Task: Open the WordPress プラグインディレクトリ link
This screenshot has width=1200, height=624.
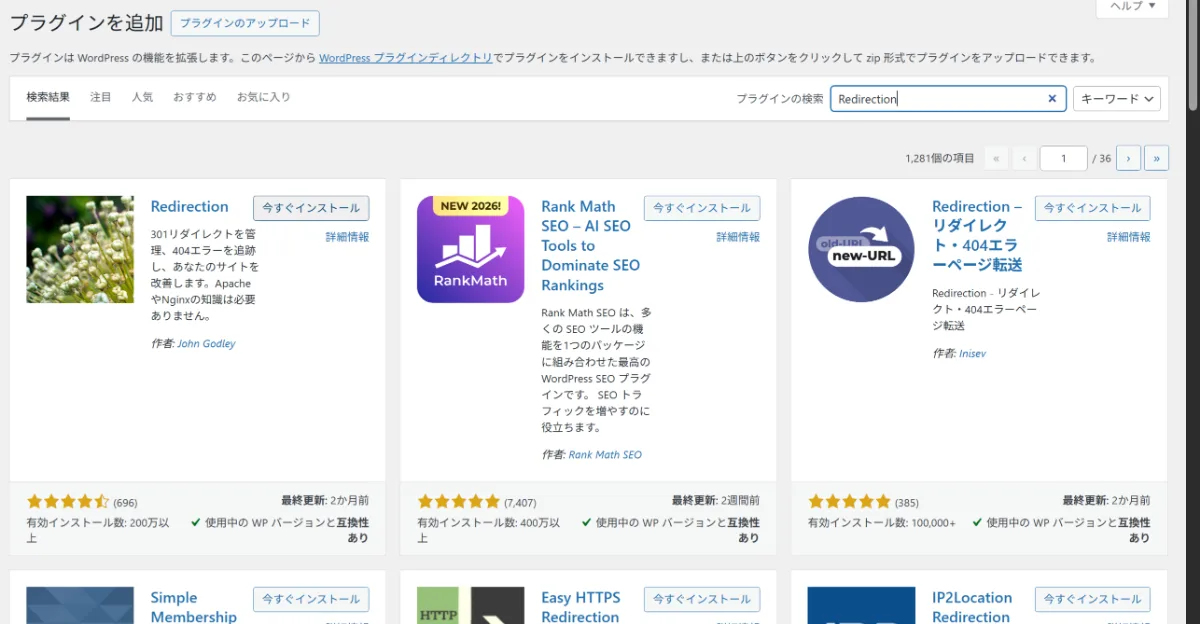Action: click(406, 58)
